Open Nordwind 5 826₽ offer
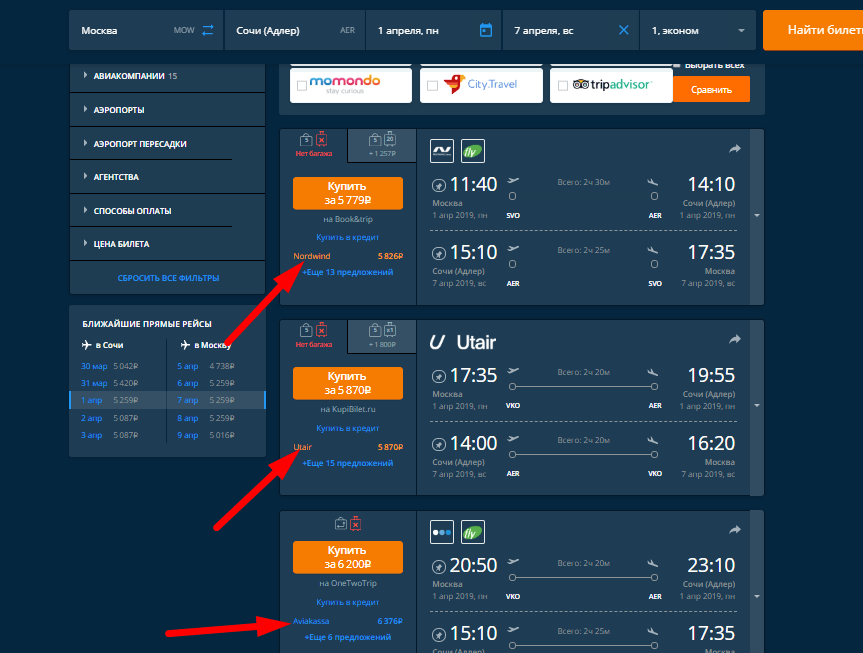 pos(348,256)
